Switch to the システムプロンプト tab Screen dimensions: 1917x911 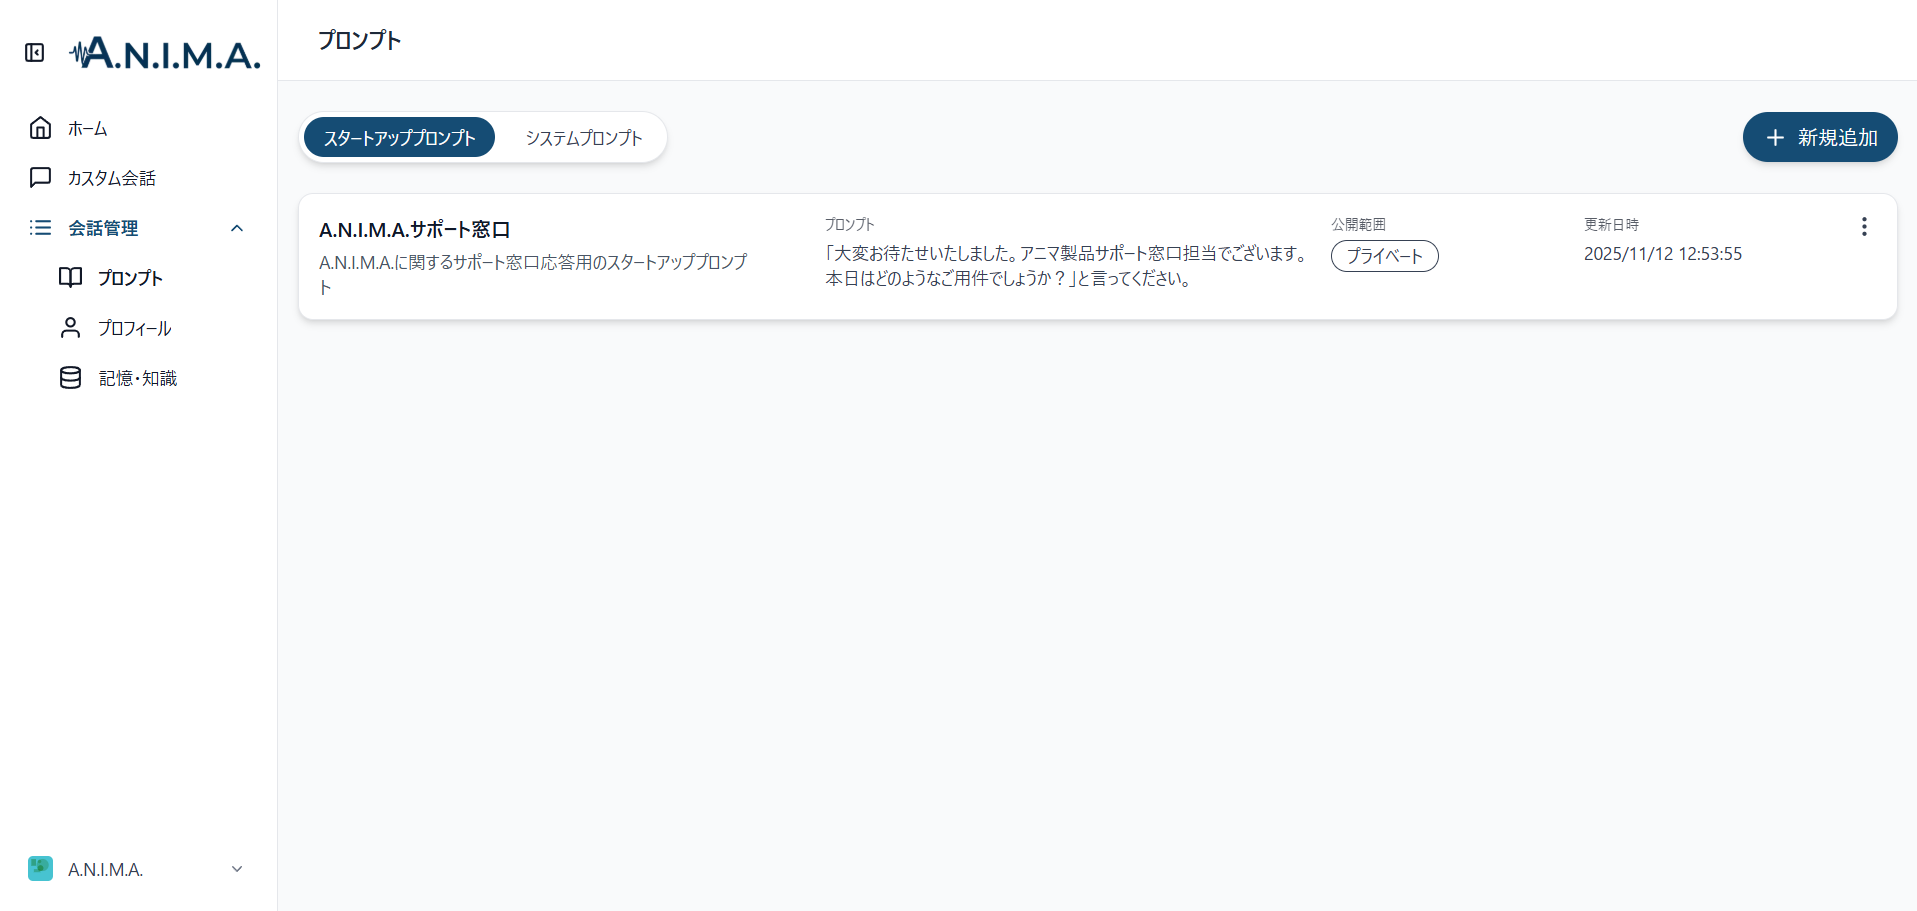point(583,137)
